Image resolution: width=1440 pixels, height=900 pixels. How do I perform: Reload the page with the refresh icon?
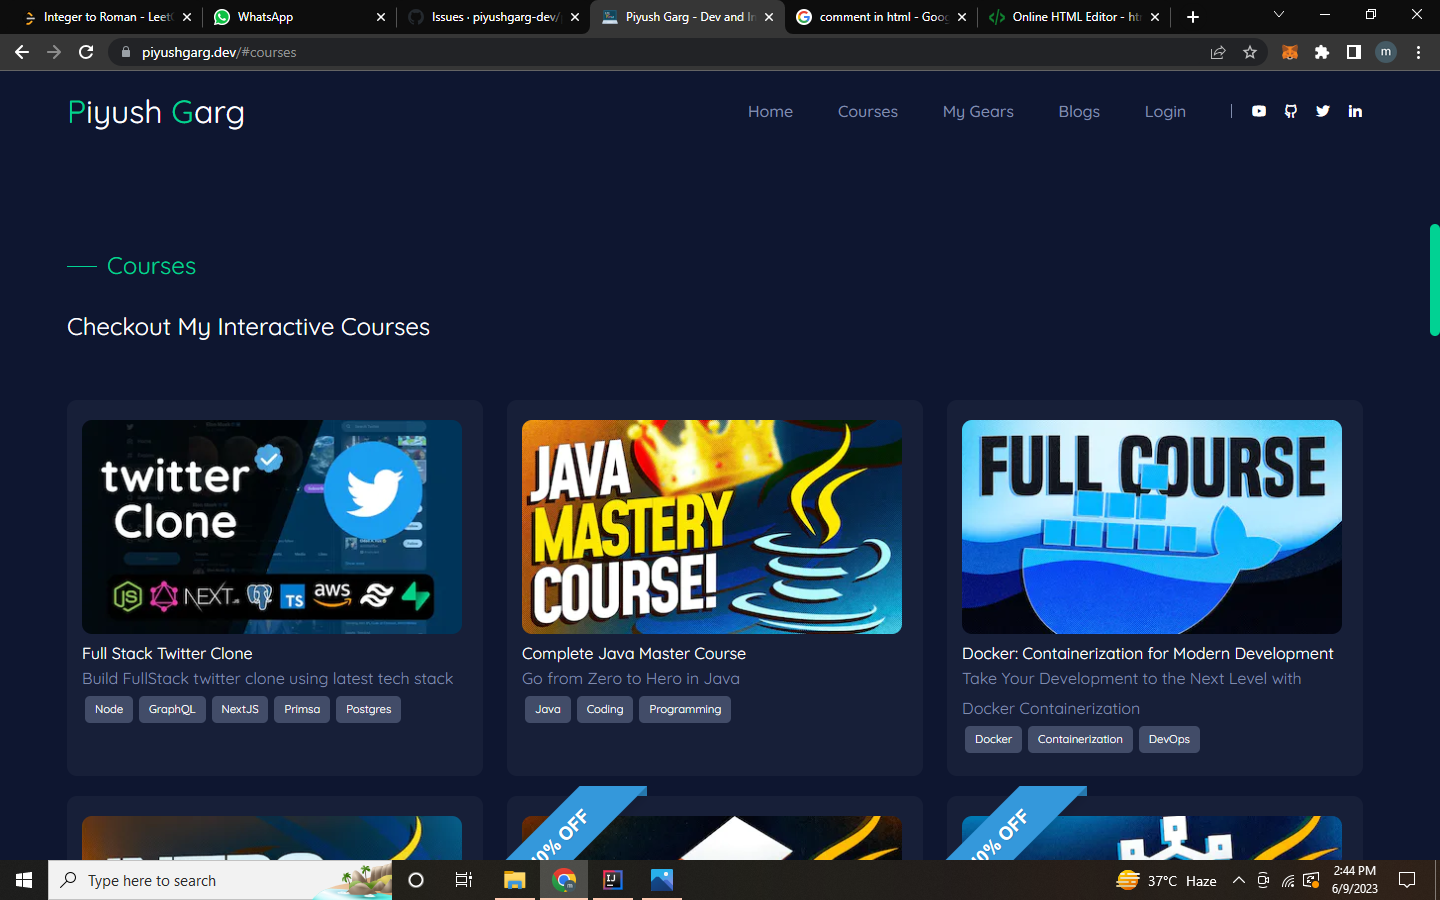click(86, 52)
